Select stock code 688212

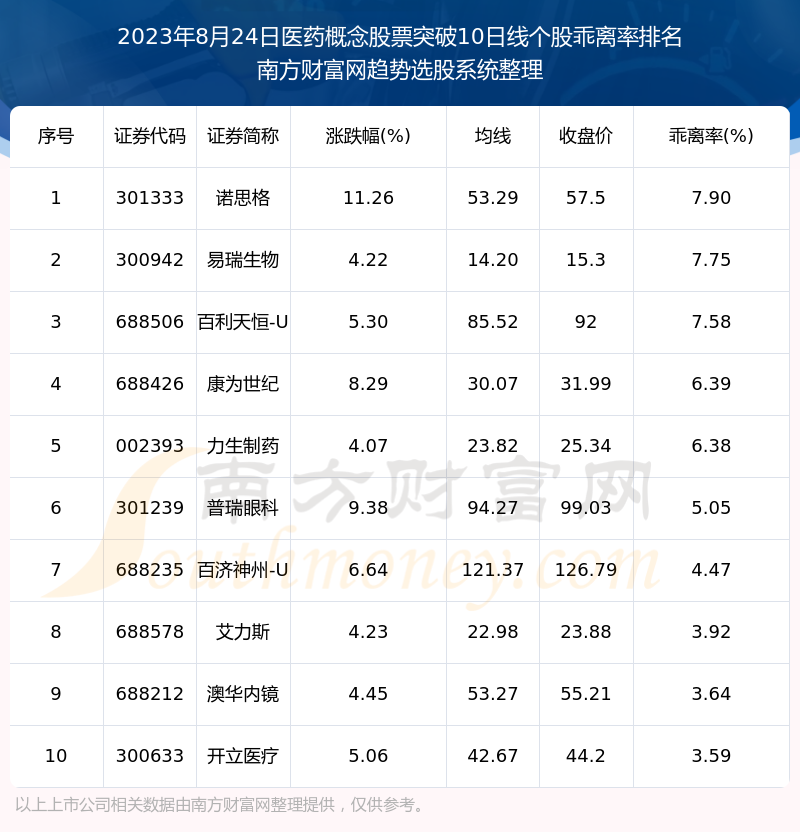[150, 695]
